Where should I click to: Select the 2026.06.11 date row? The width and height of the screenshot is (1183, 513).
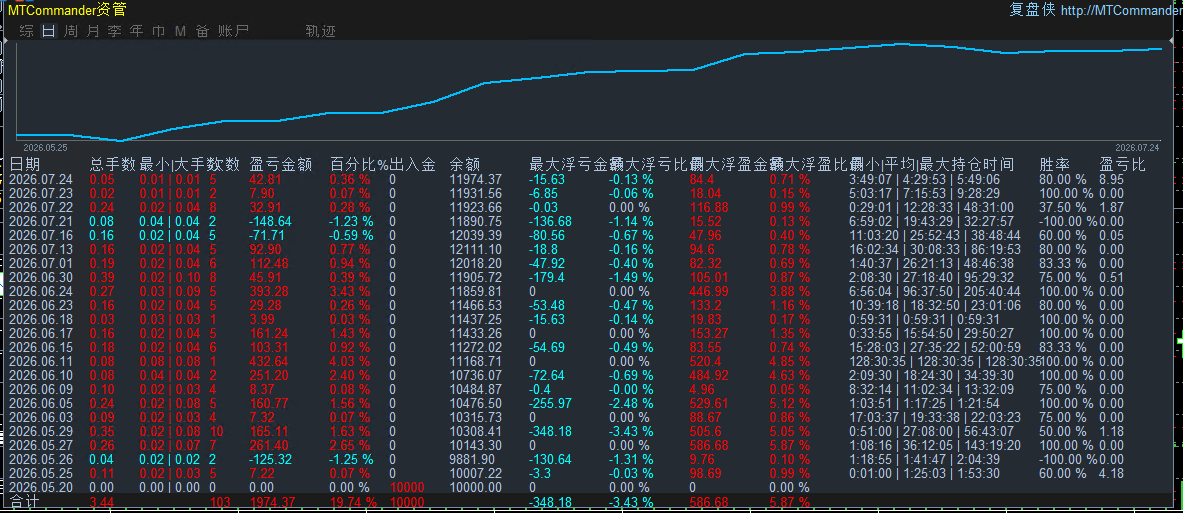(41, 361)
